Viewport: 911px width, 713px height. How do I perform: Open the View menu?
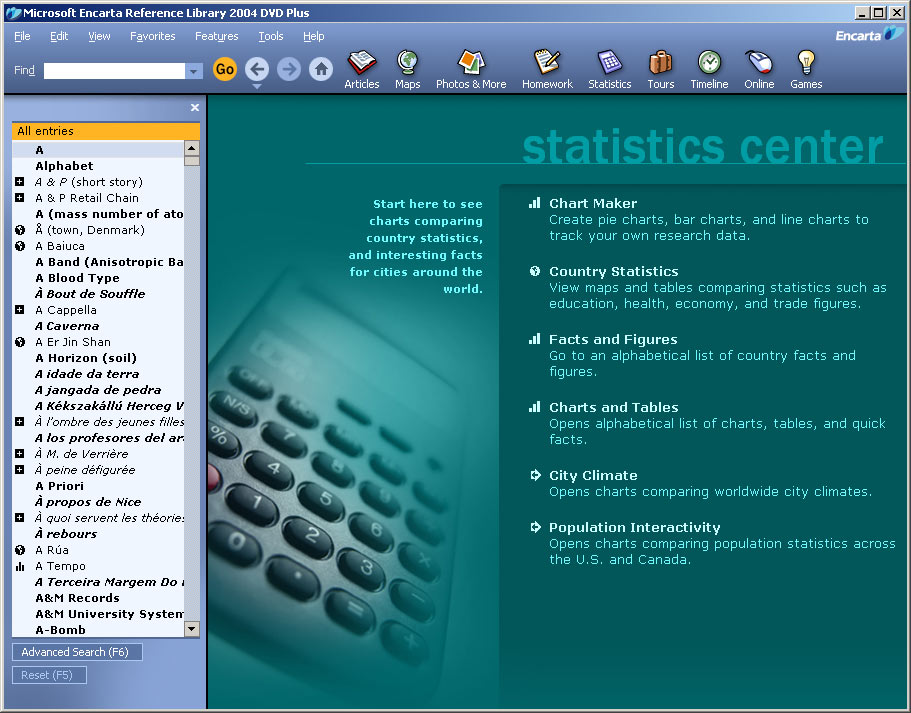click(99, 36)
